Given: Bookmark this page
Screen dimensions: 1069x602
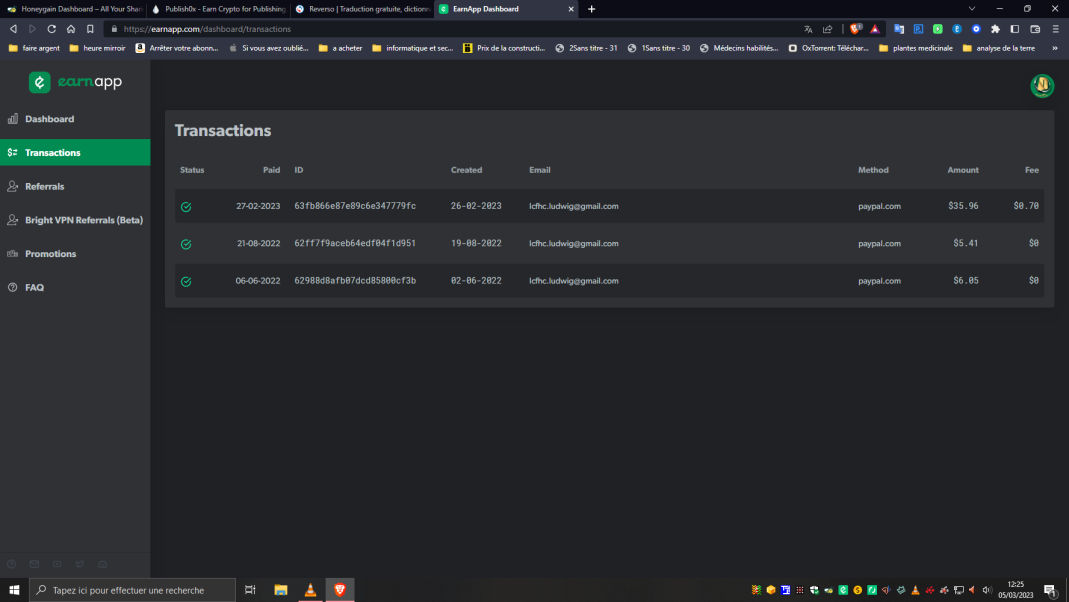Looking at the screenshot, I should 90,29.
